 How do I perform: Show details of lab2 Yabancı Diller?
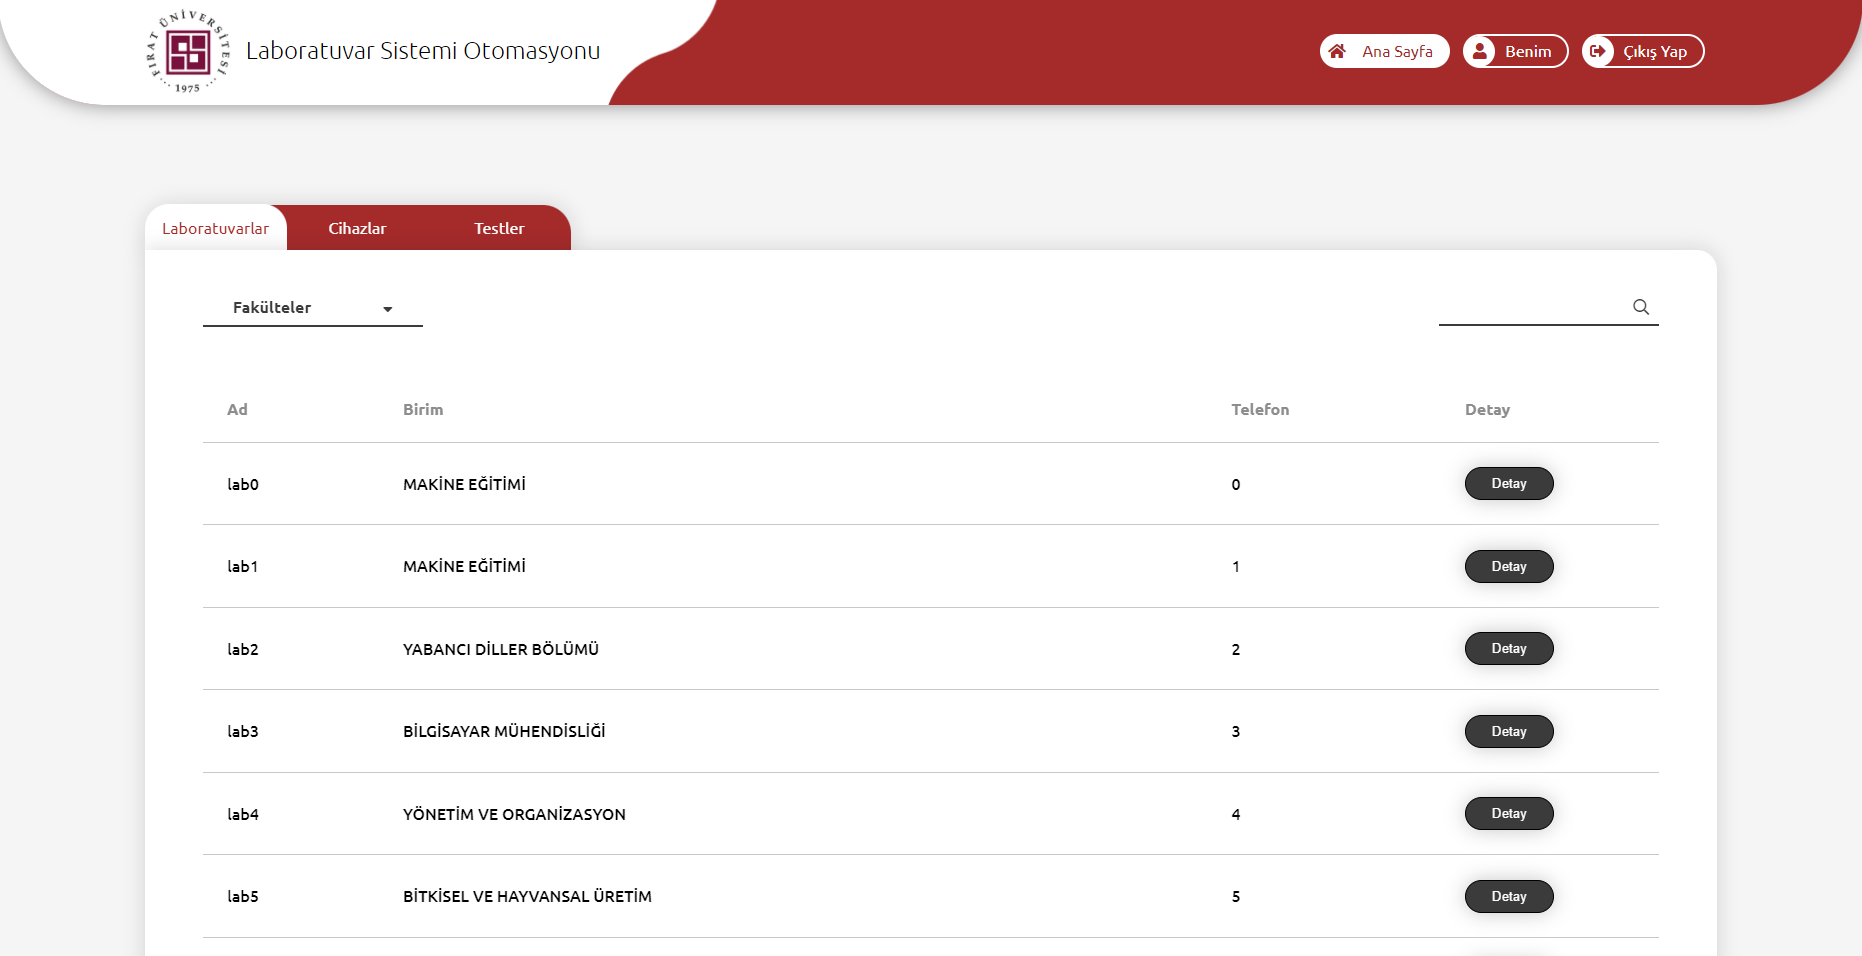1509,649
